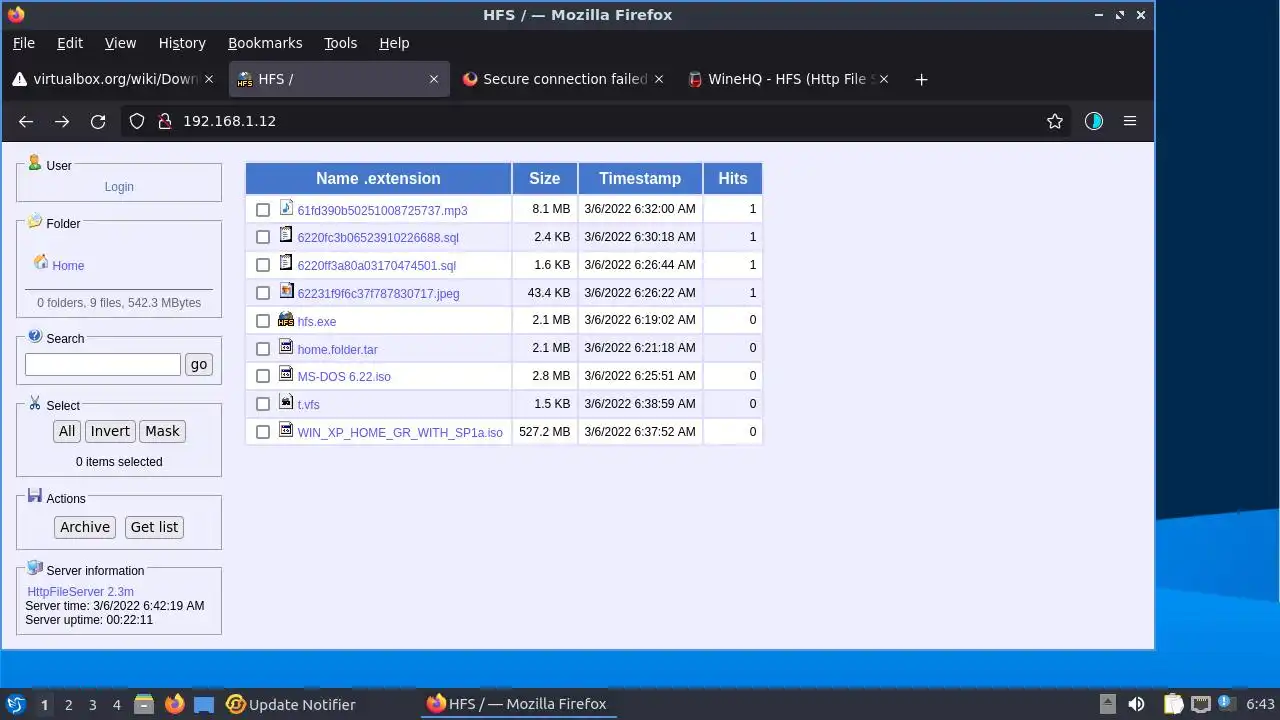Viewport: 1280px width, 720px height.
Task: Tick checkbox for 6220fc3b06523910226688.sql
Action: point(263,237)
